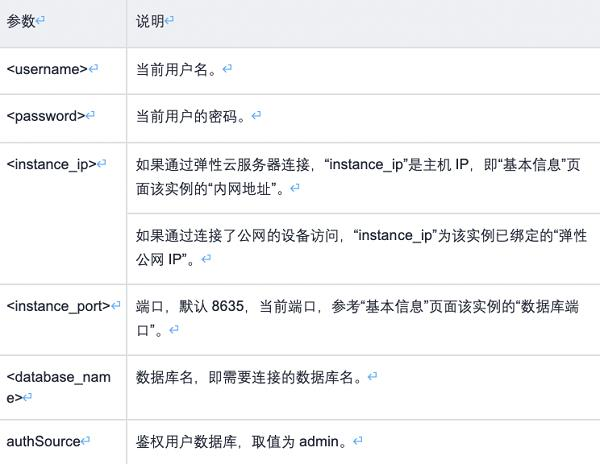Viewport: 600px width, 464px height.
Task: Click the 参数 column header cell
Action: 21,21
